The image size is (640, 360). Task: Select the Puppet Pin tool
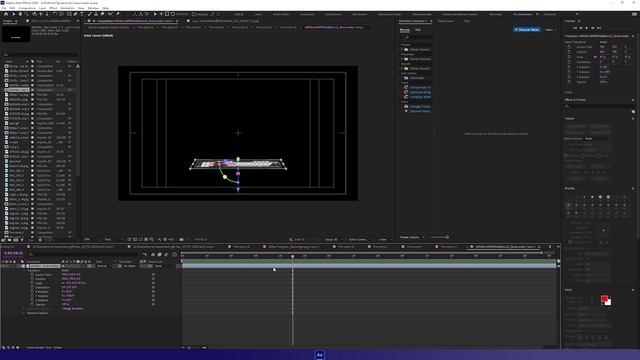[x=118, y=14]
